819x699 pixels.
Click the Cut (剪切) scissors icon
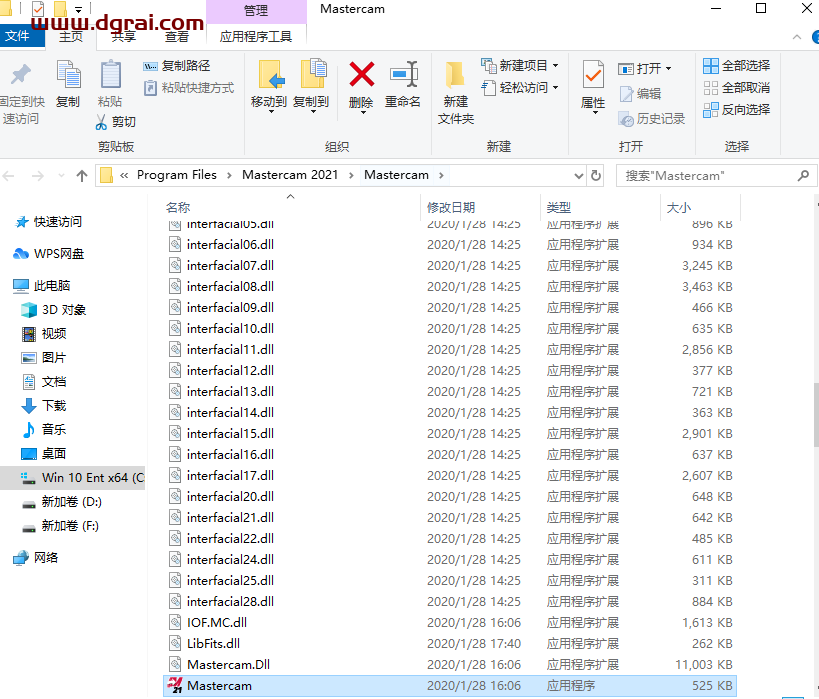tap(102, 122)
